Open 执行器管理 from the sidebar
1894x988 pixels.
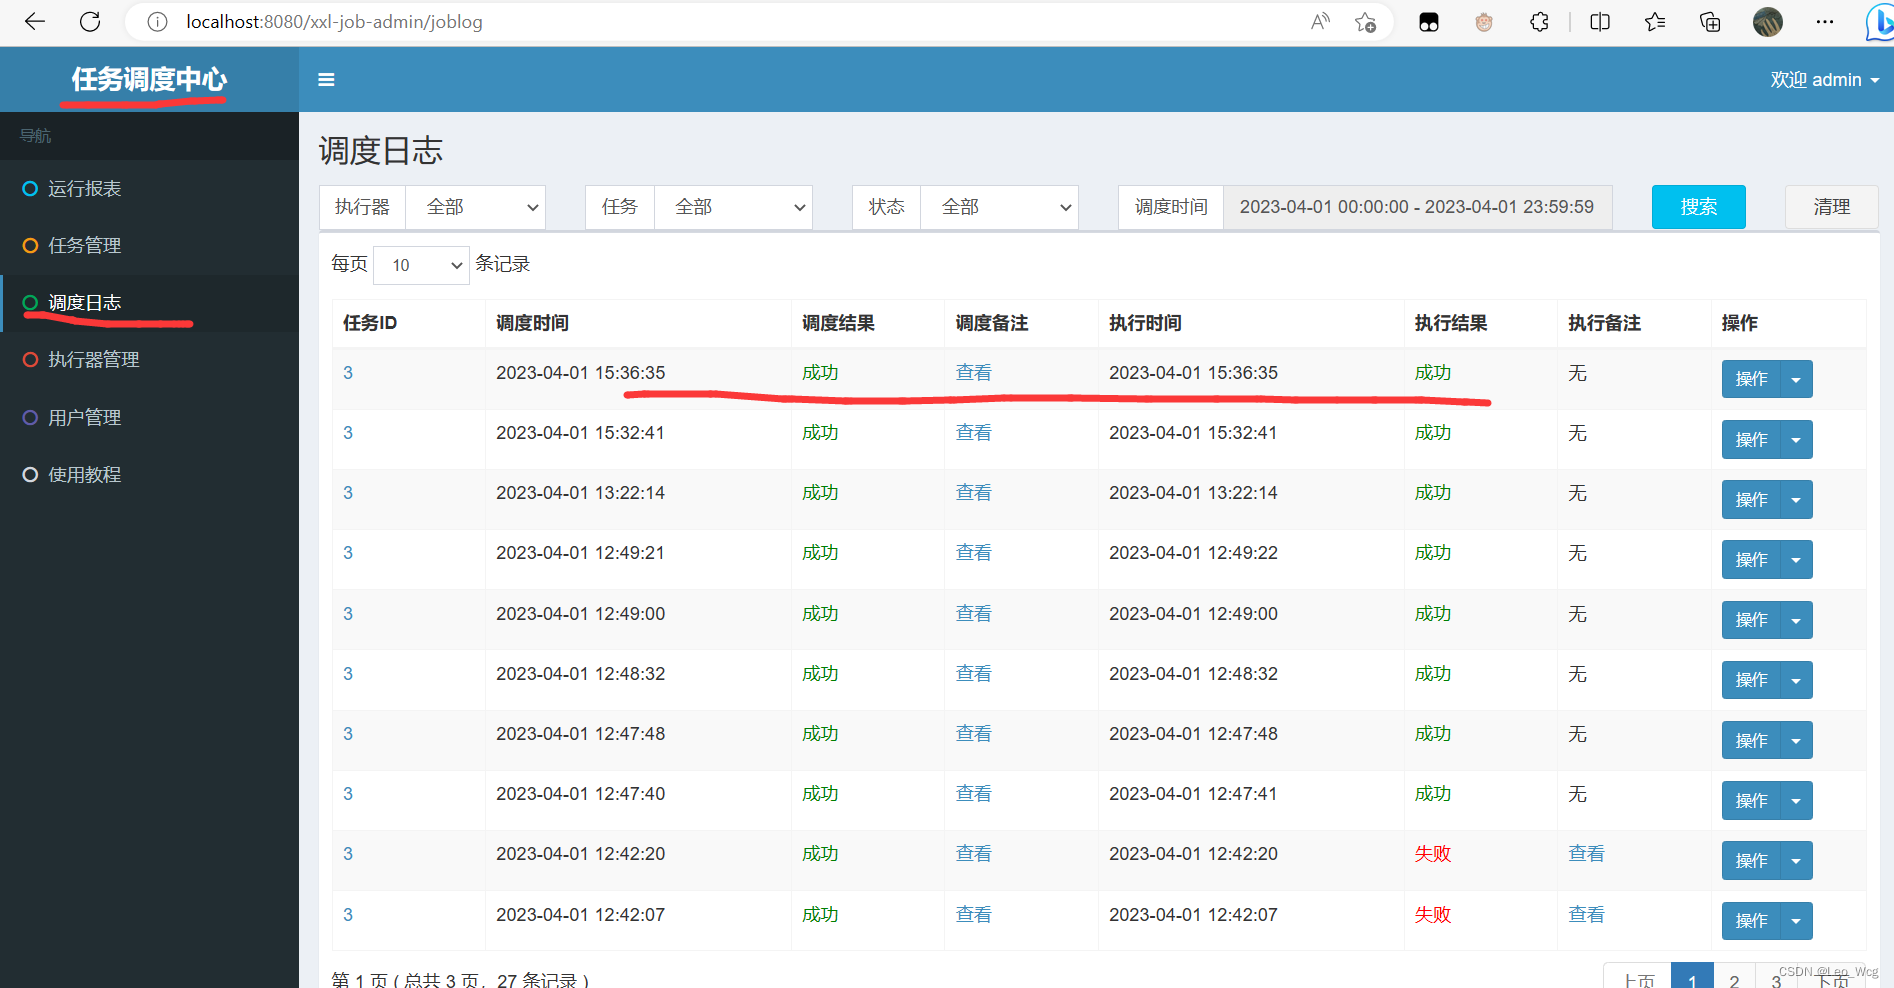click(94, 359)
